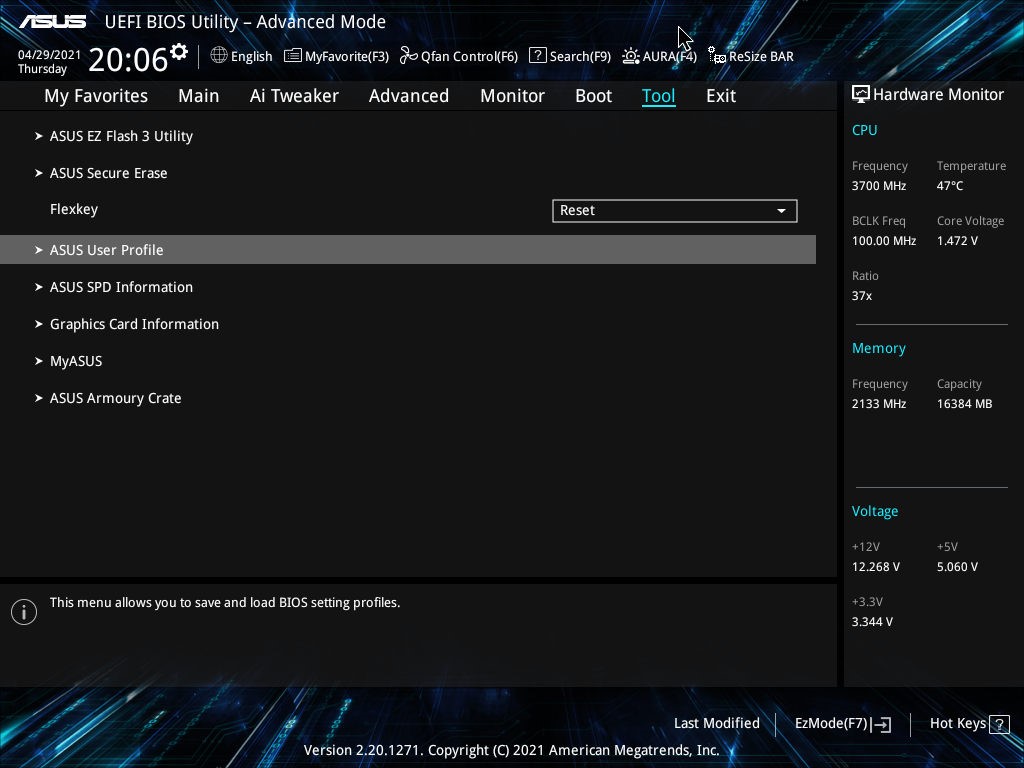Image resolution: width=1024 pixels, height=768 pixels.
Task: Select ASUS SPD Information entry
Action: tap(121, 287)
